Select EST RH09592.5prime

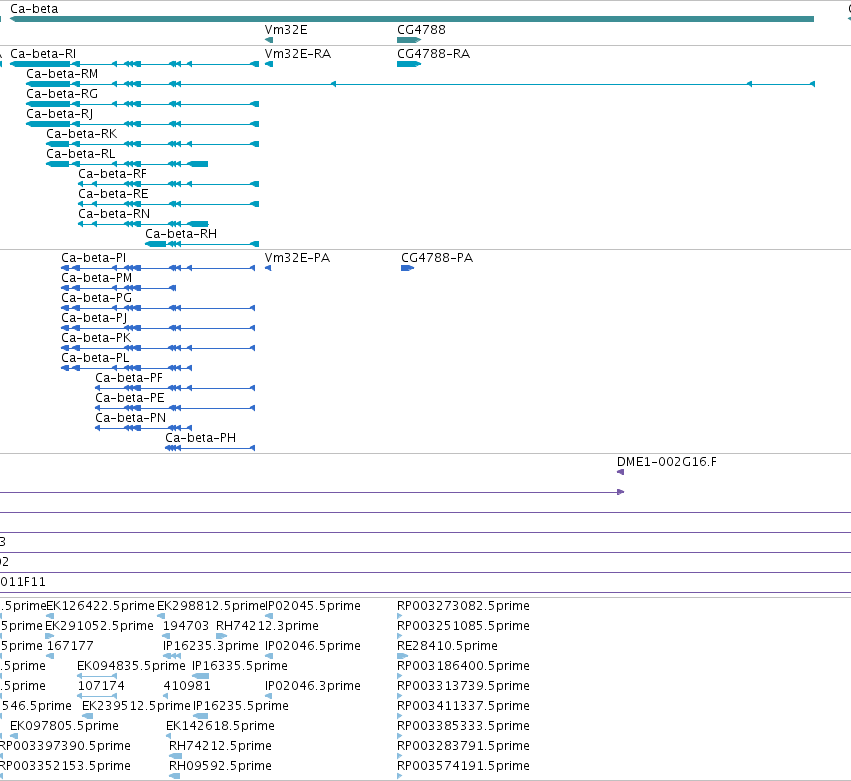click(220, 766)
